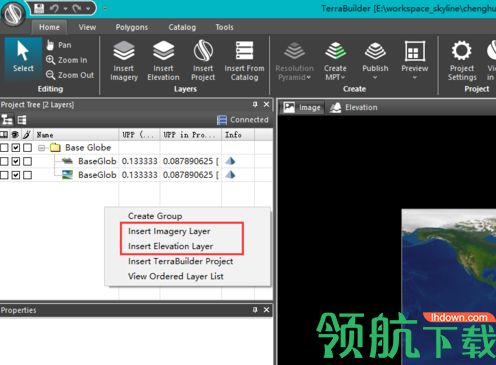Click the first column header icon in project tree
Image resolution: width=496 pixels, height=365 pixels.
[4, 135]
